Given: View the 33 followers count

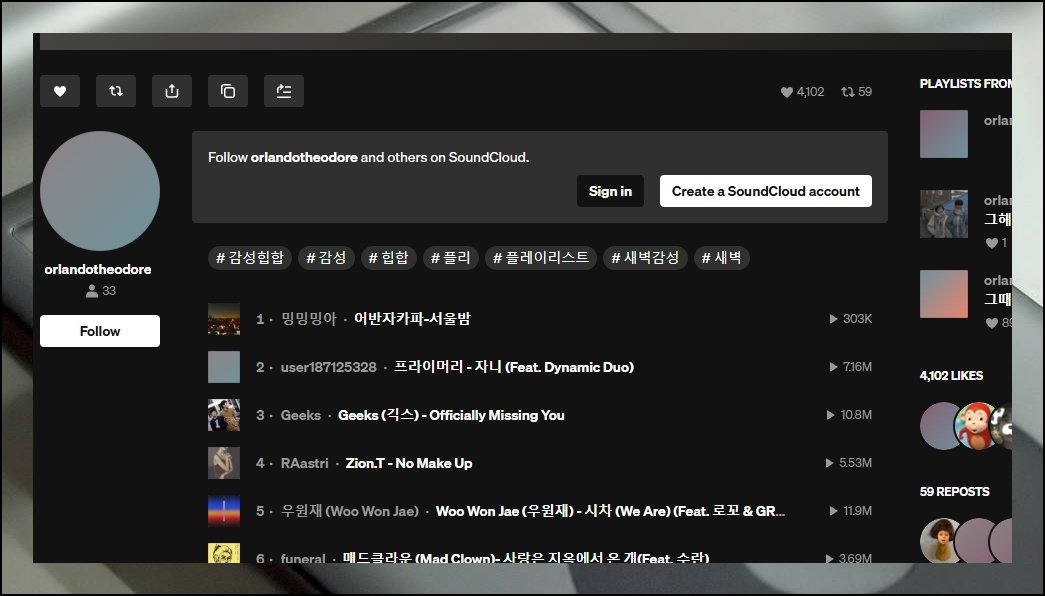Looking at the screenshot, I should click(x=101, y=291).
